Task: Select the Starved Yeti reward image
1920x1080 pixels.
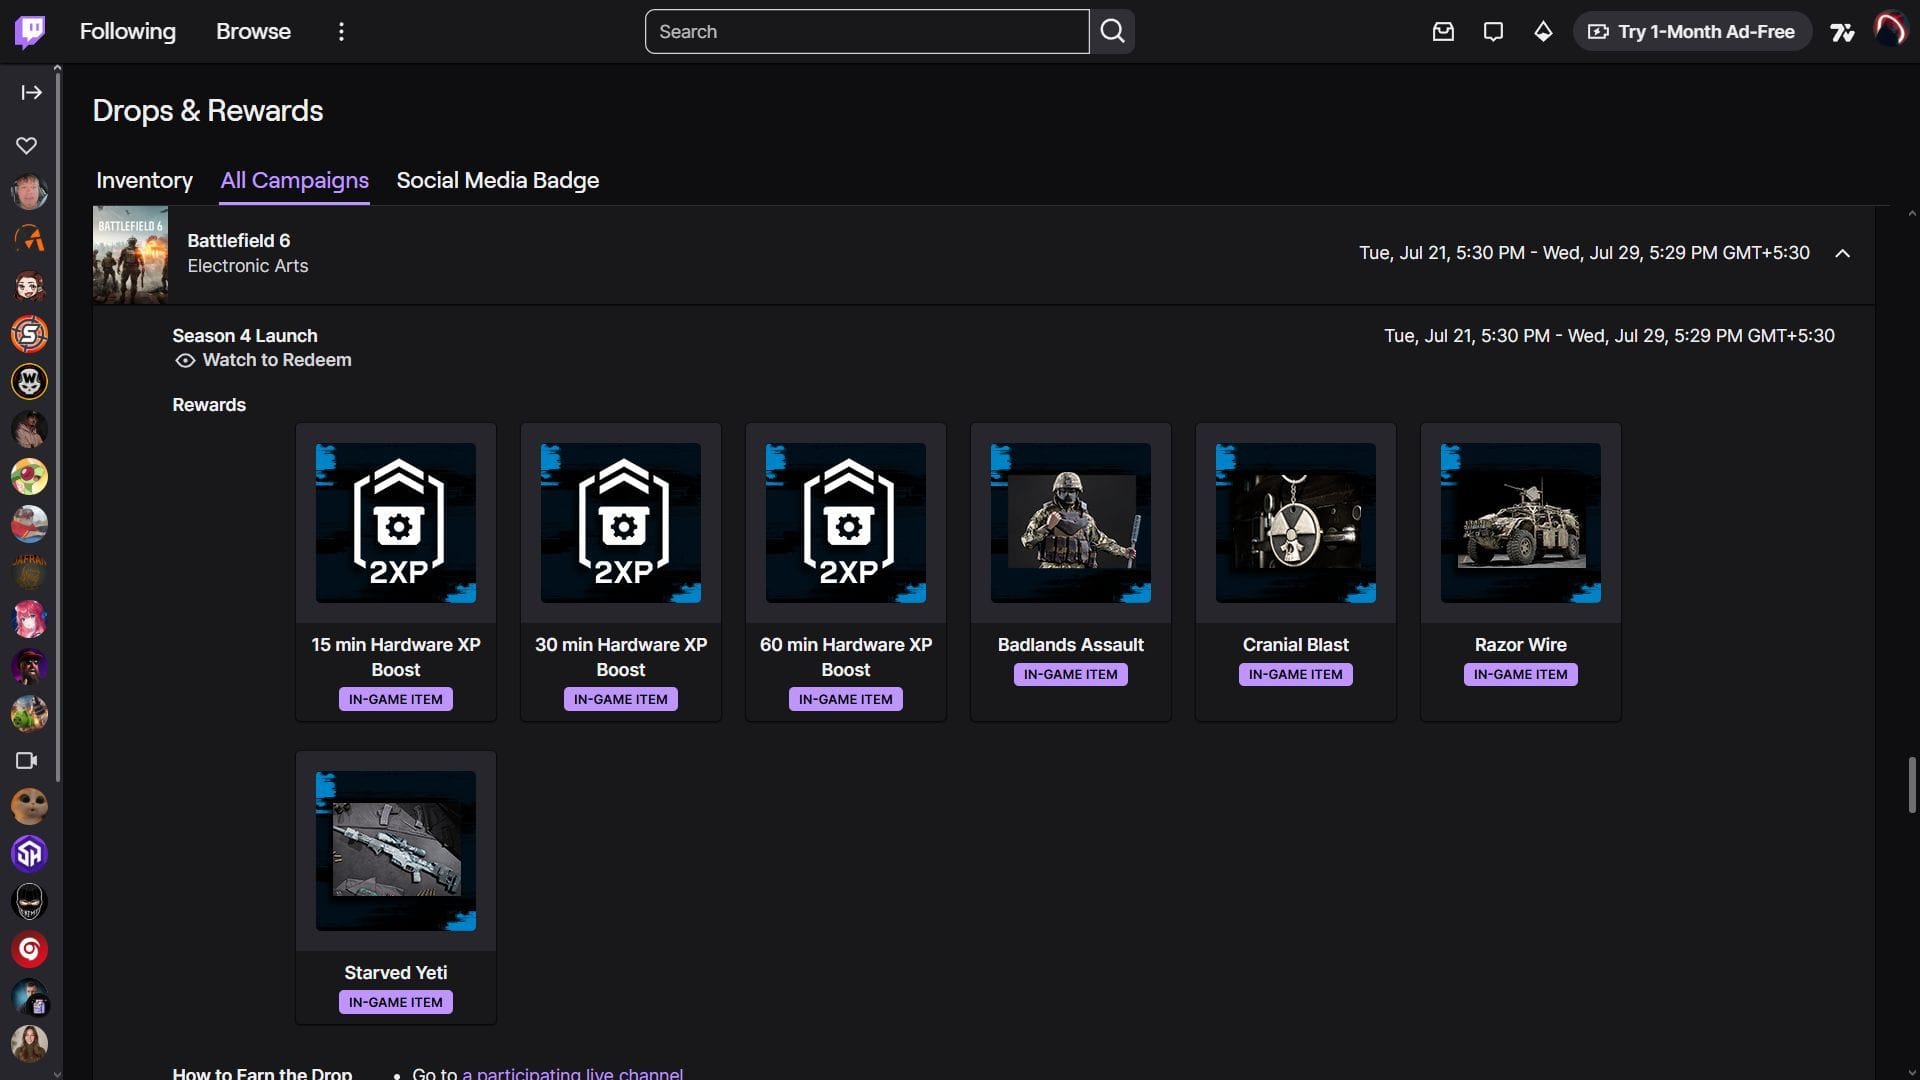Action: [x=396, y=851]
